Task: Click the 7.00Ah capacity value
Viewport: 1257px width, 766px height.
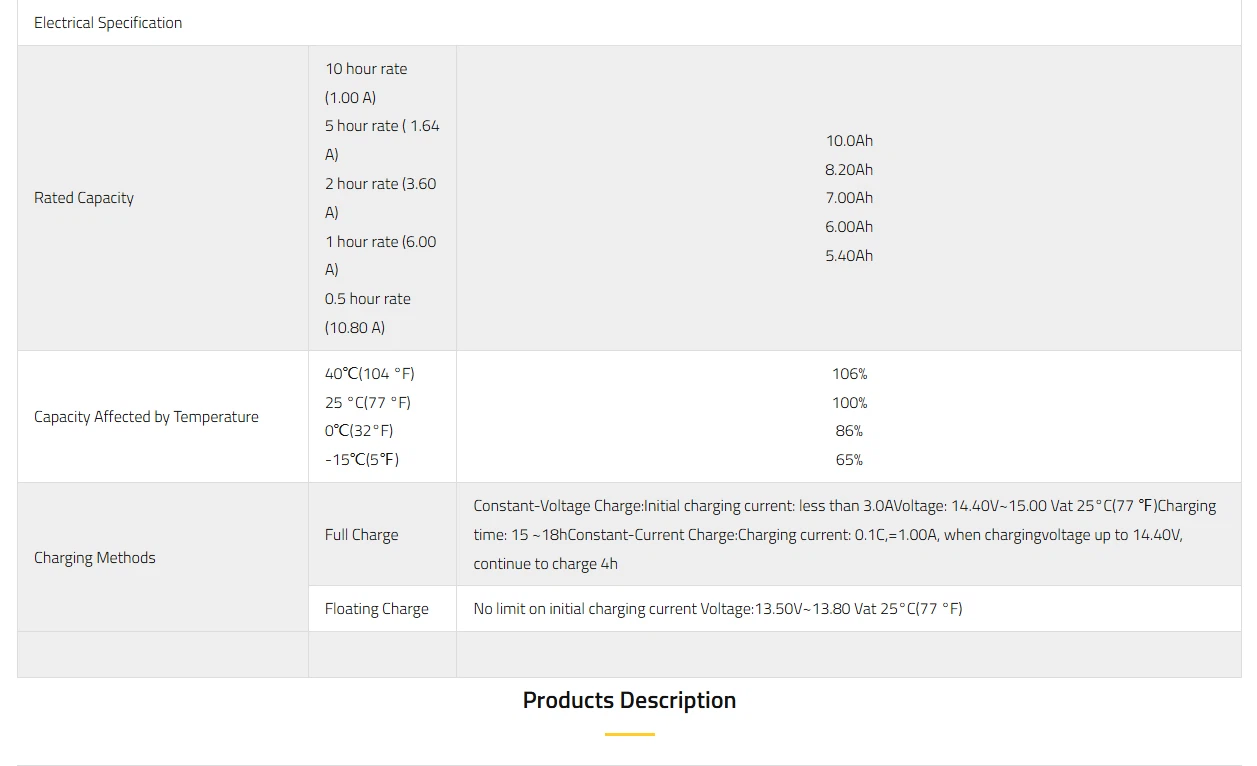Action: (849, 198)
